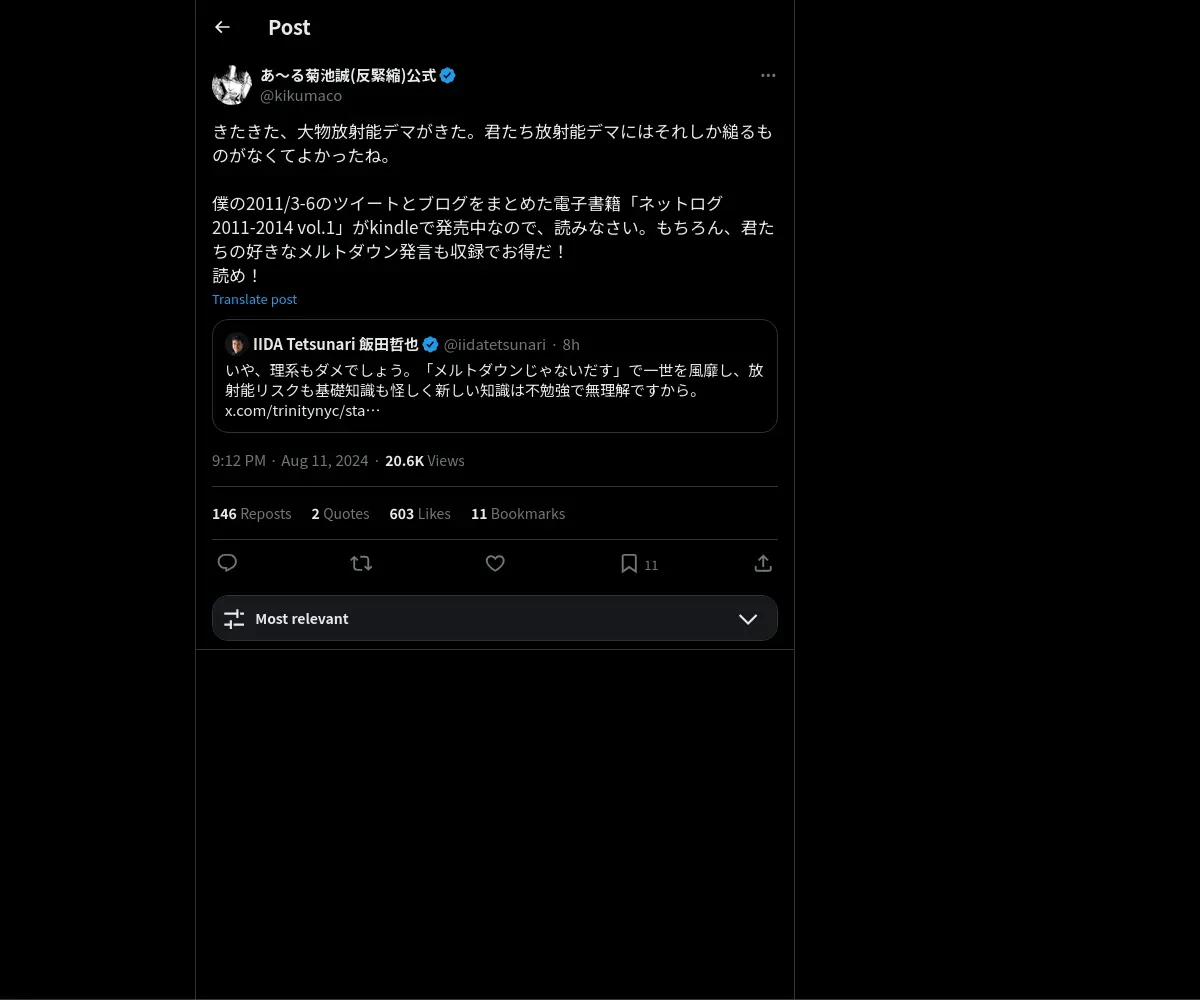1200x1000 pixels.
Task: Open the @kikumaco handle link
Action: [301, 96]
